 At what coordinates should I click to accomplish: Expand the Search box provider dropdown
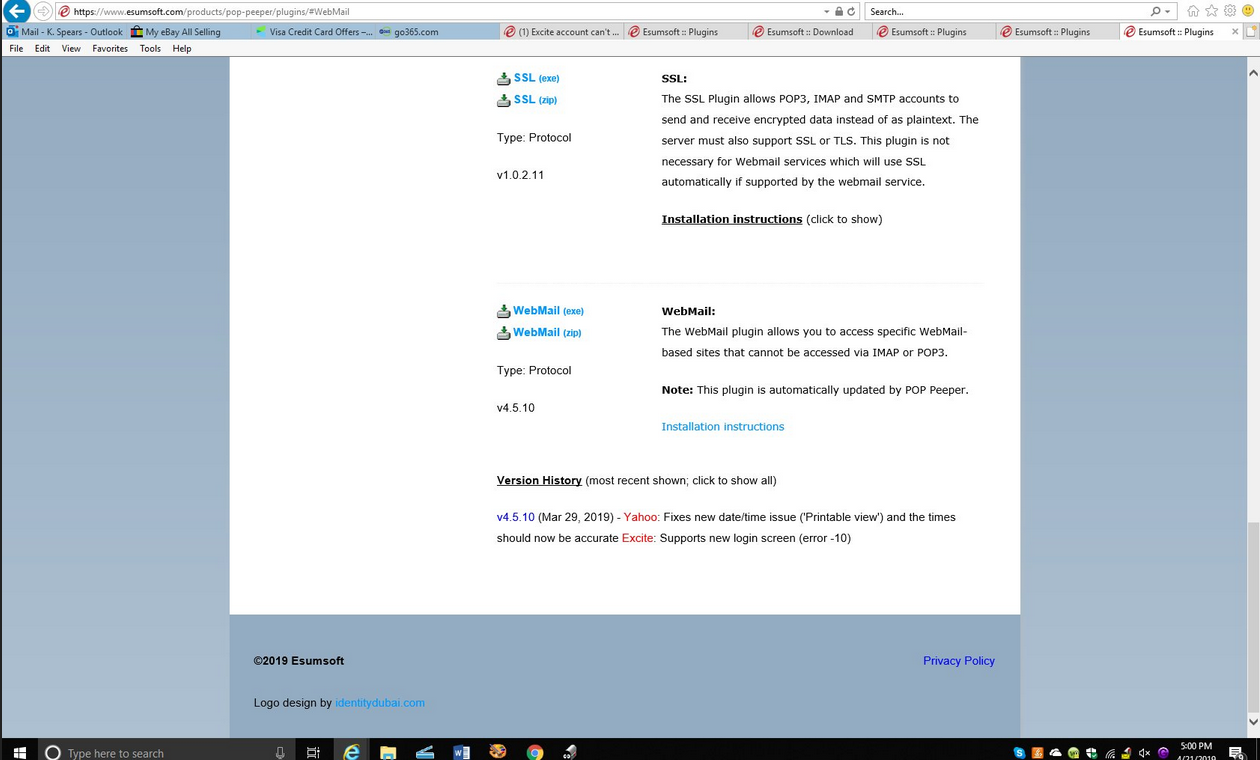pyautogui.click(x=1168, y=11)
